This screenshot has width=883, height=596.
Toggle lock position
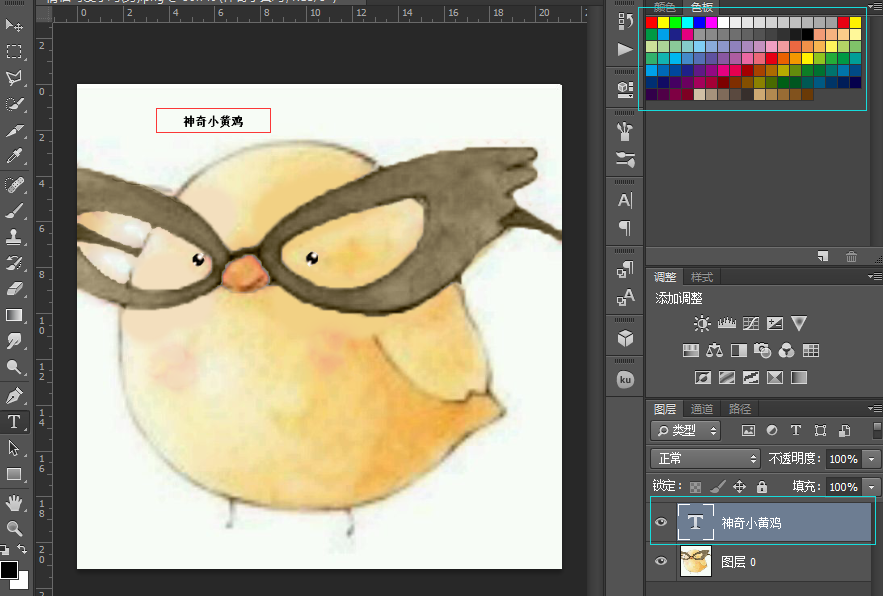pyautogui.click(x=739, y=487)
